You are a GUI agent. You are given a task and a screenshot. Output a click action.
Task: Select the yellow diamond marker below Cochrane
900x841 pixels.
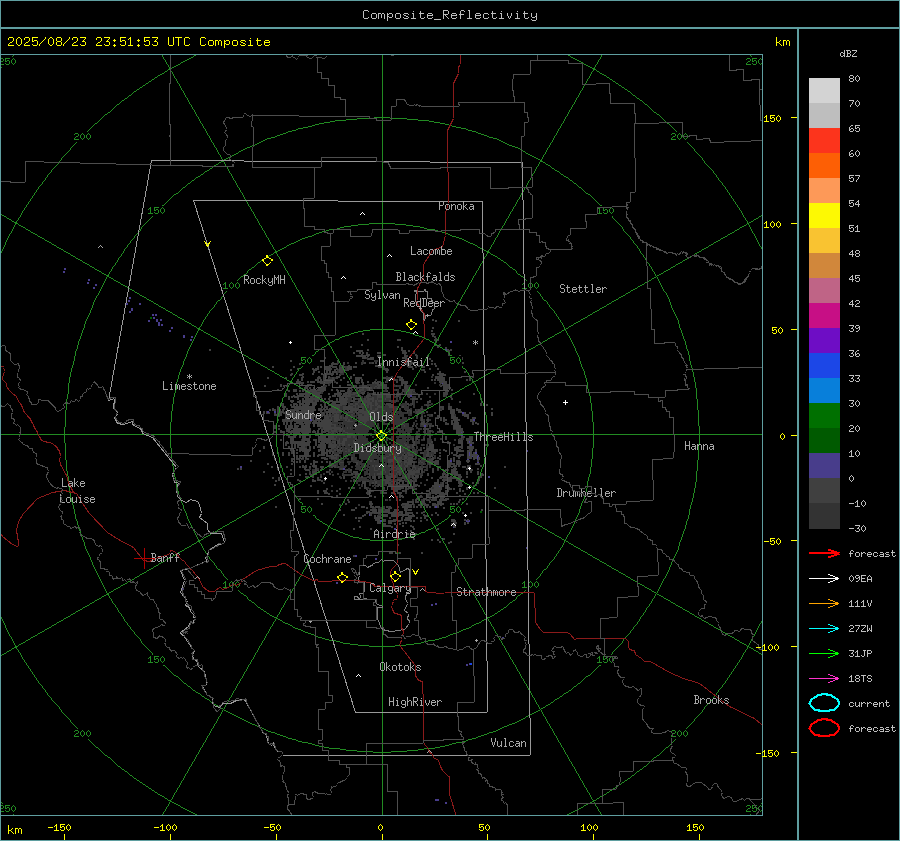click(x=342, y=577)
